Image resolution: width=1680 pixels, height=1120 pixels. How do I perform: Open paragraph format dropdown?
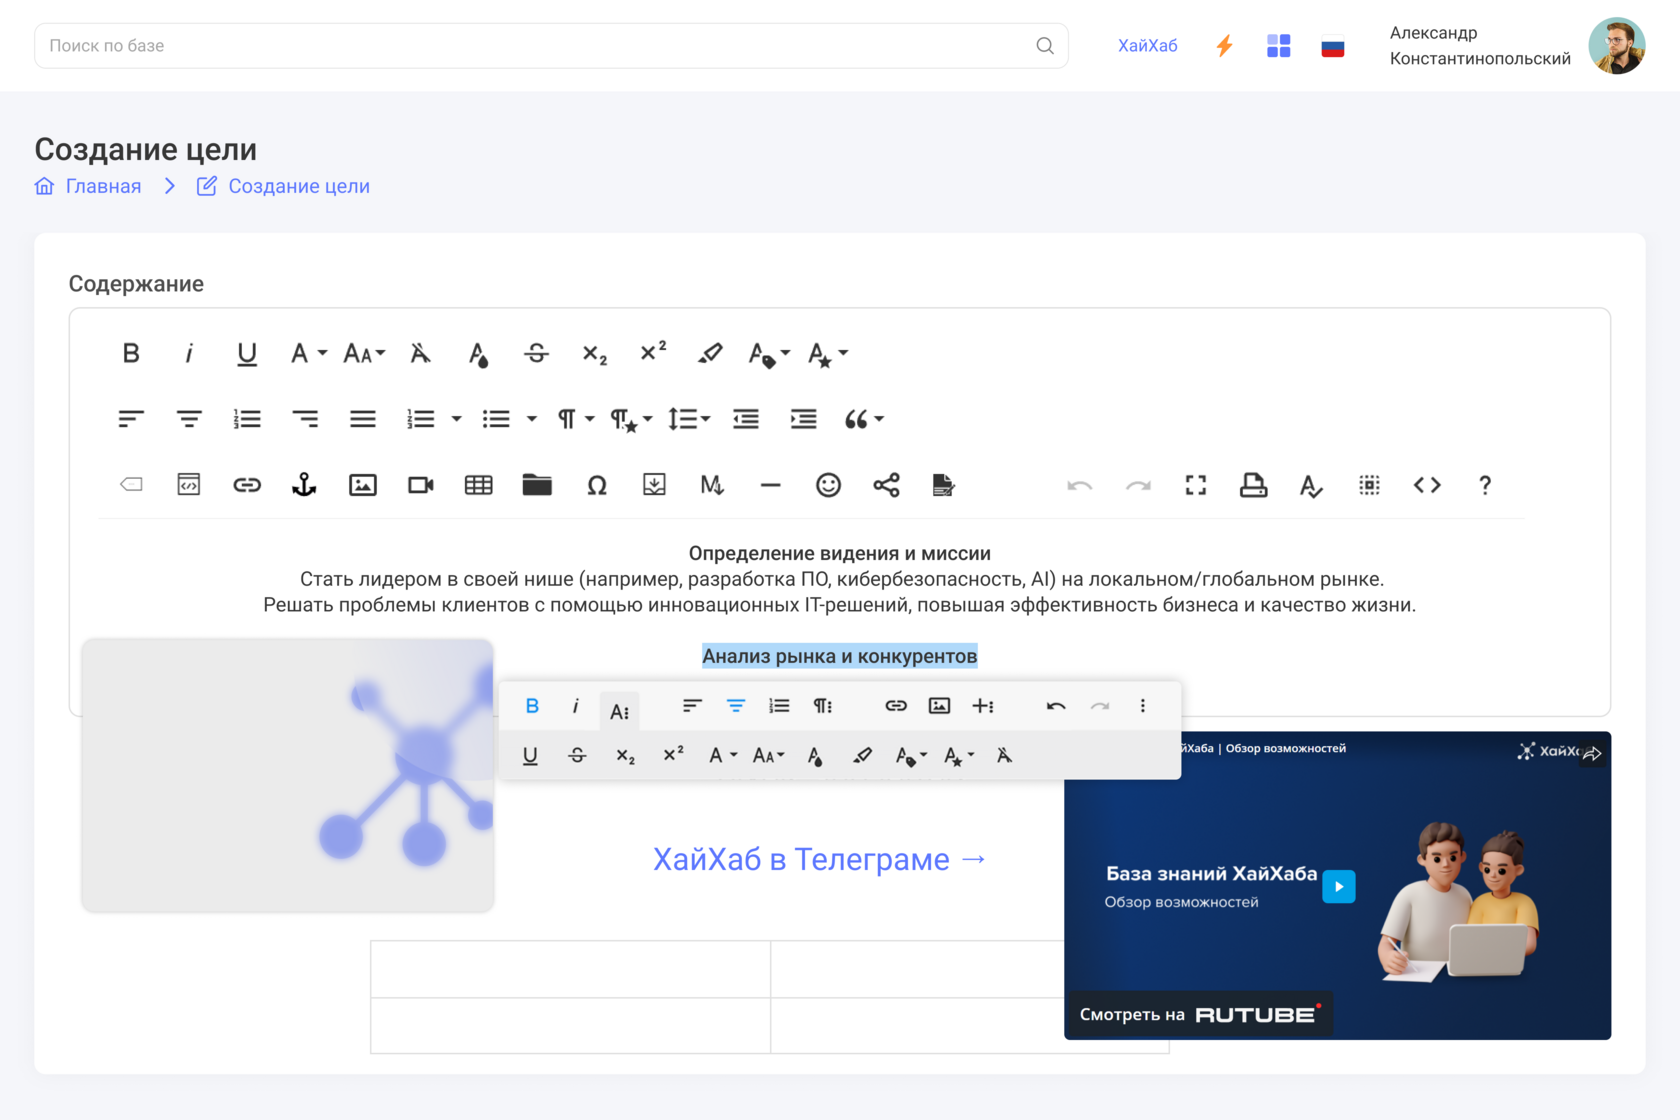coord(575,419)
